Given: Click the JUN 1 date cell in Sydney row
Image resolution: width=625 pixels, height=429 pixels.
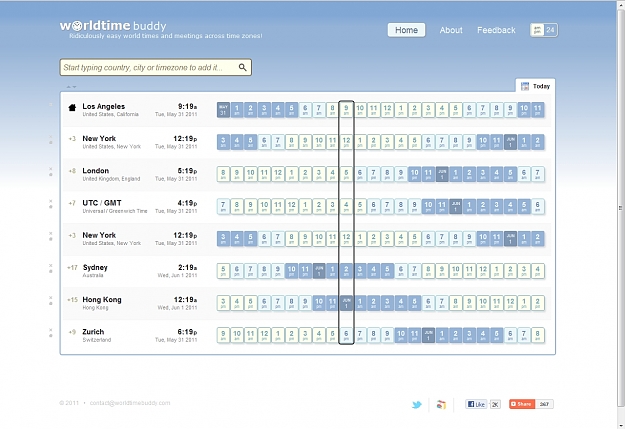Looking at the screenshot, I should (x=319, y=271).
